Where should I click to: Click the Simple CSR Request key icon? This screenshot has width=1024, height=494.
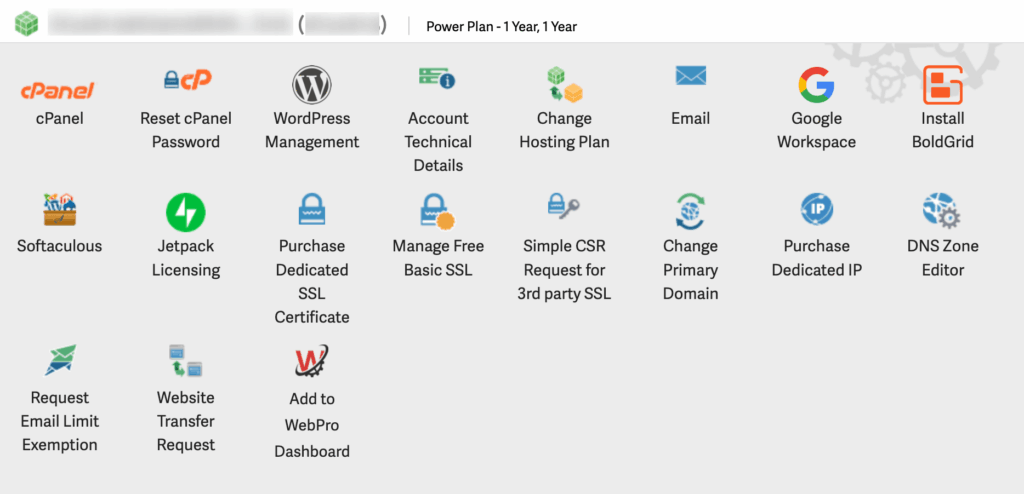(x=564, y=205)
